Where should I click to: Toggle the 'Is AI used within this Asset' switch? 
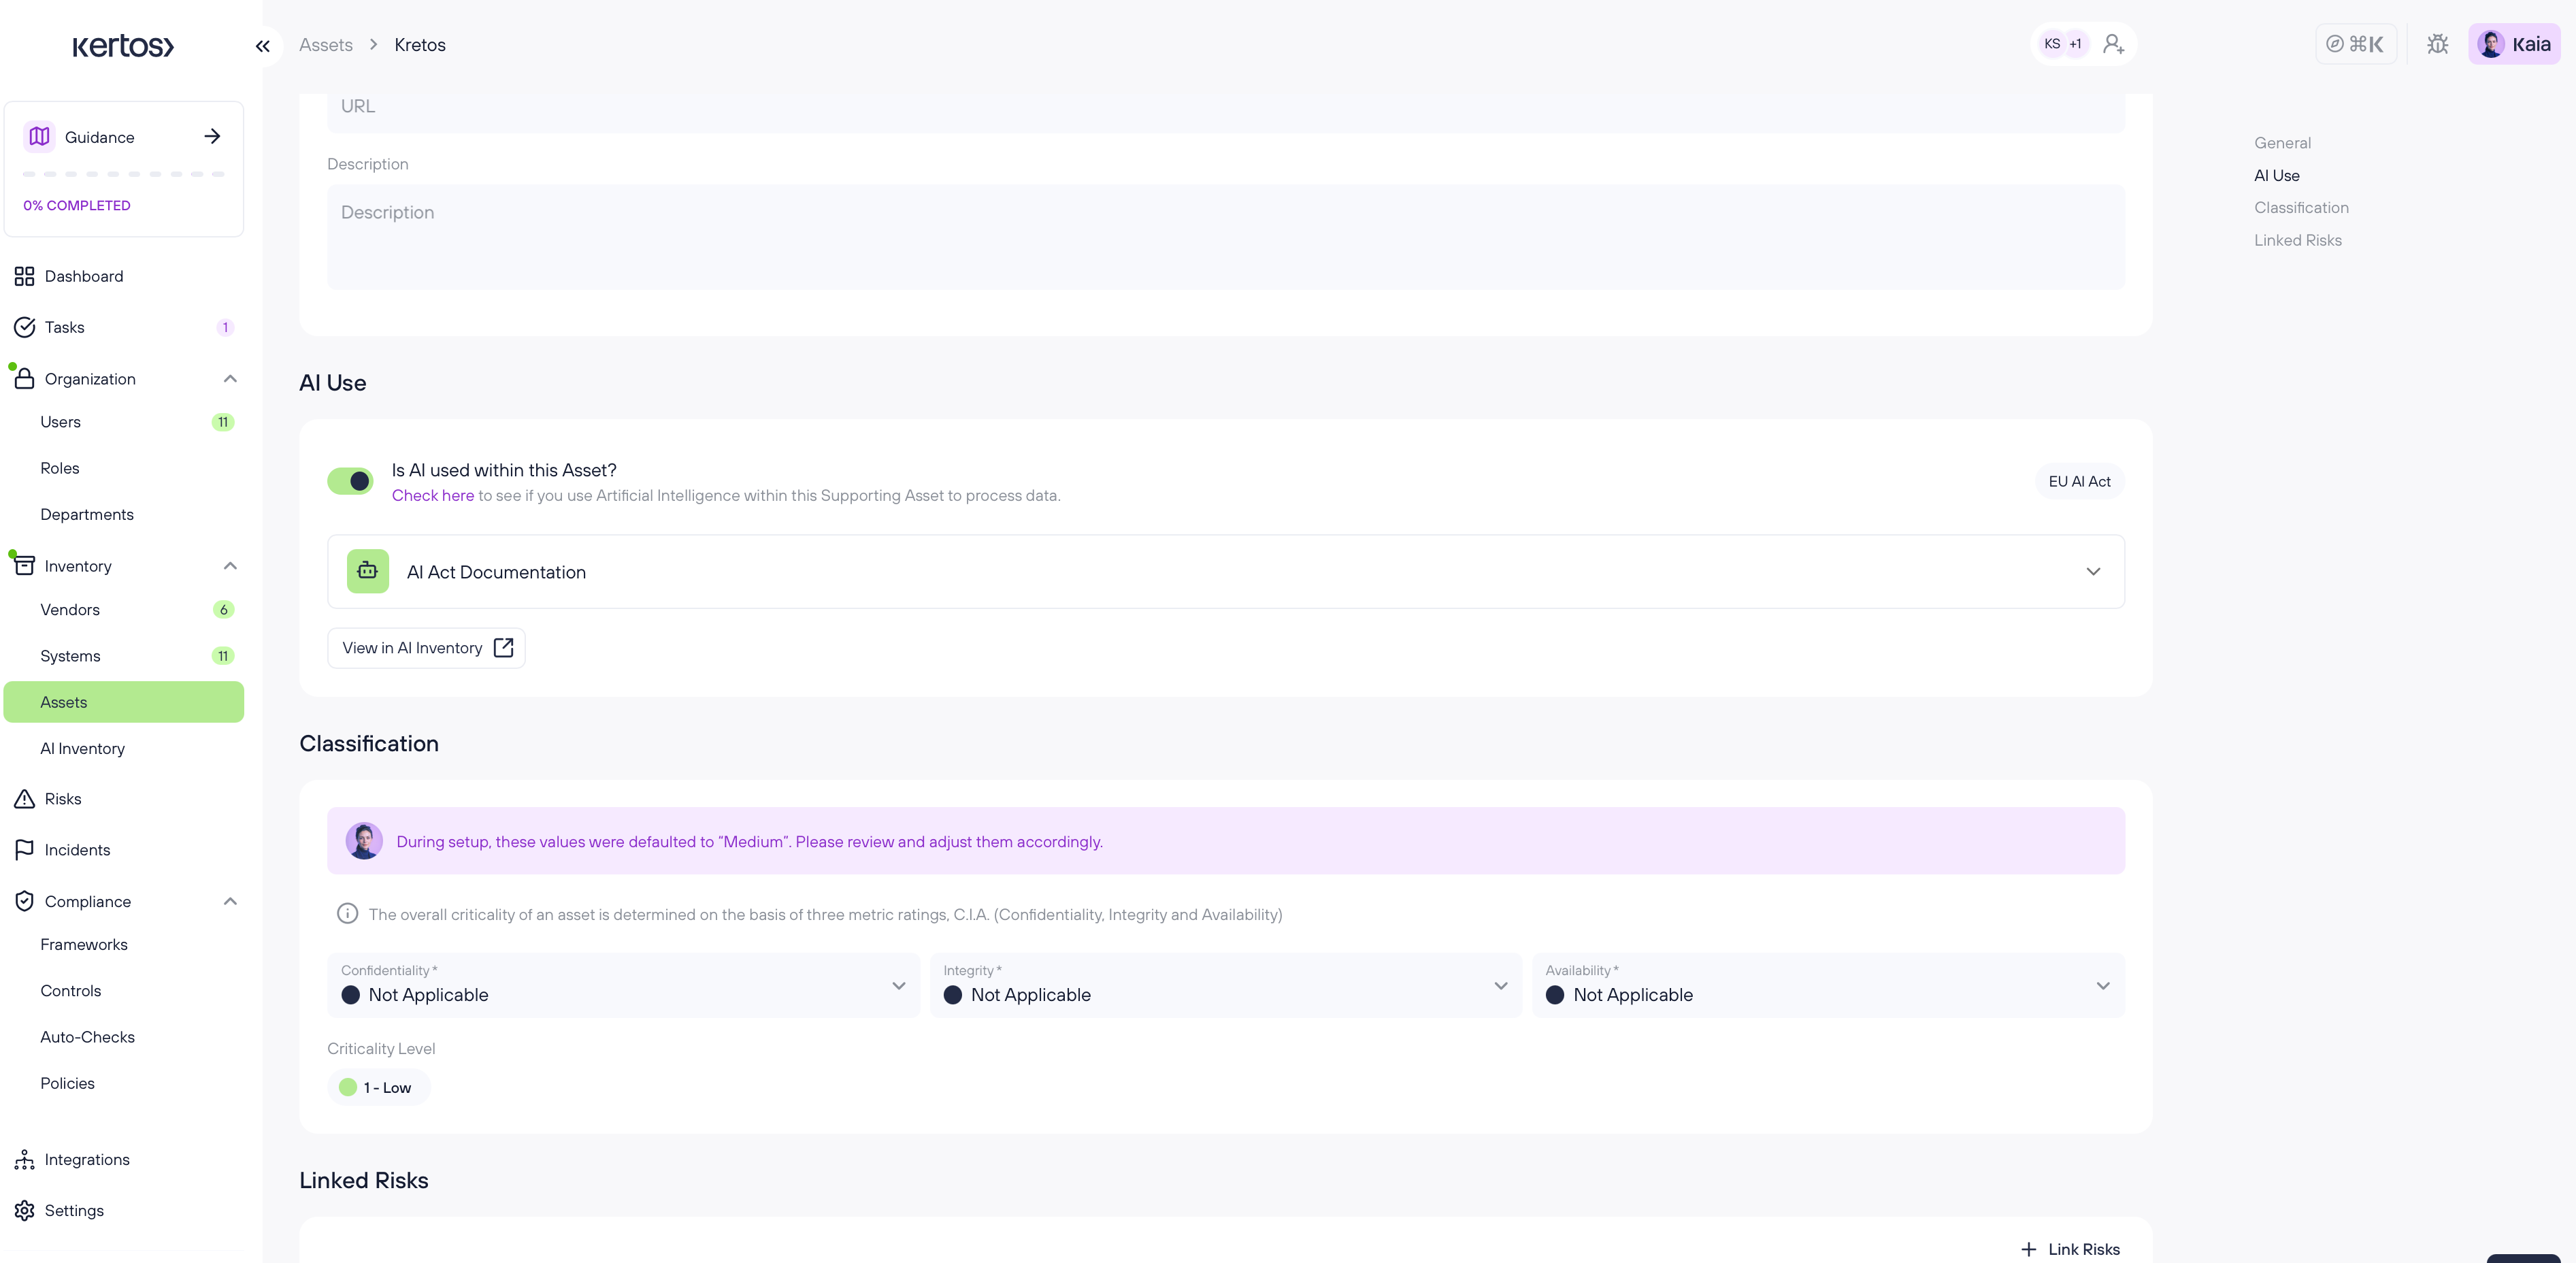point(350,481)
